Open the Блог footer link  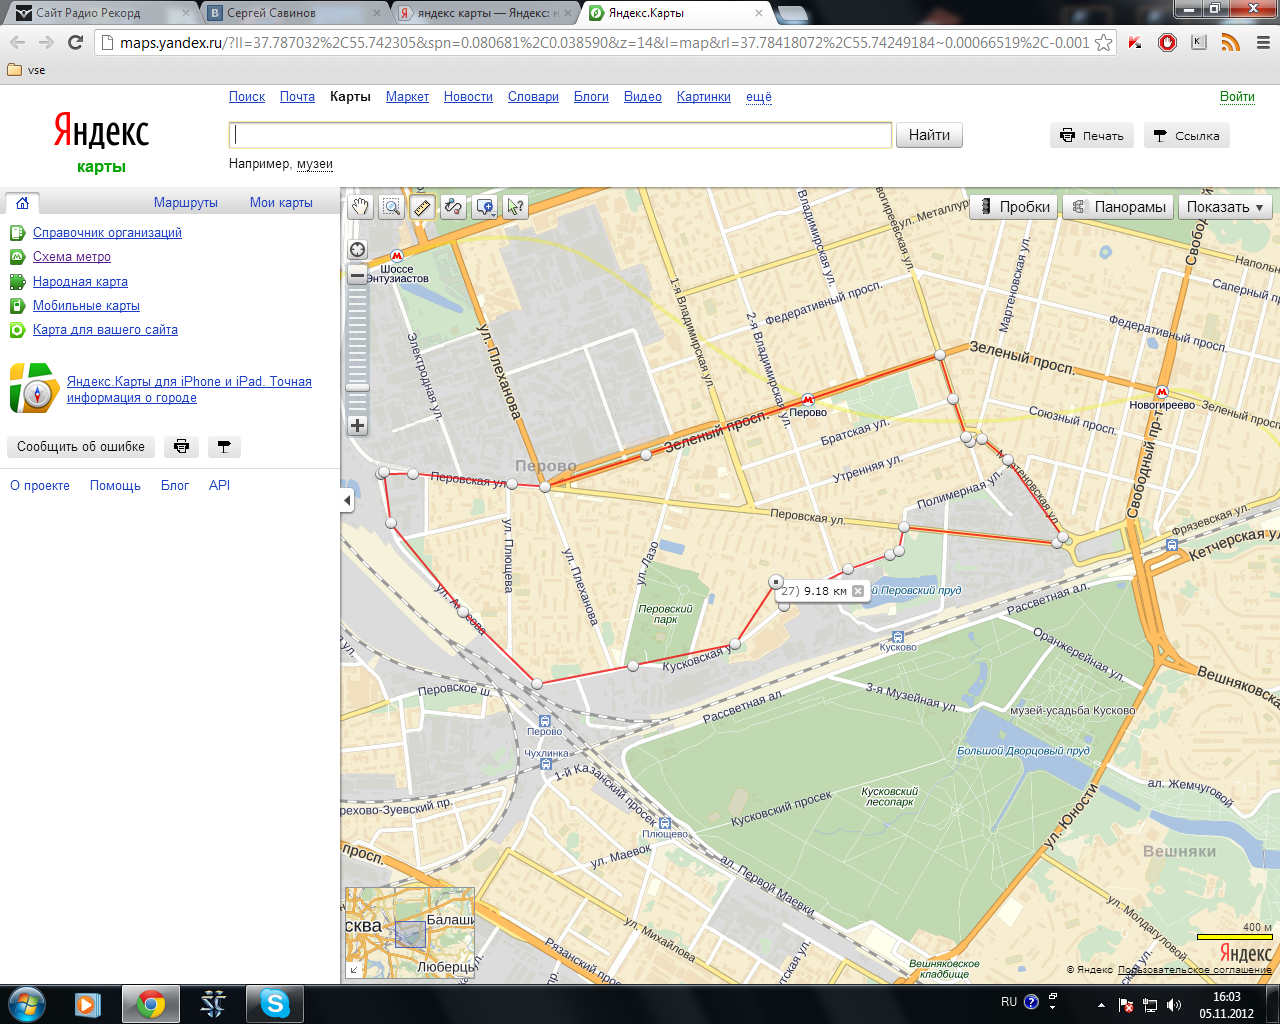(x=175, y=486)
